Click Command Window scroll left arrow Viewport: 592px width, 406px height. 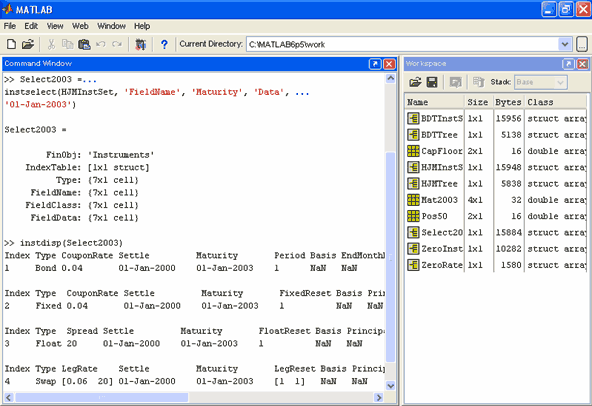pos(8,397)
